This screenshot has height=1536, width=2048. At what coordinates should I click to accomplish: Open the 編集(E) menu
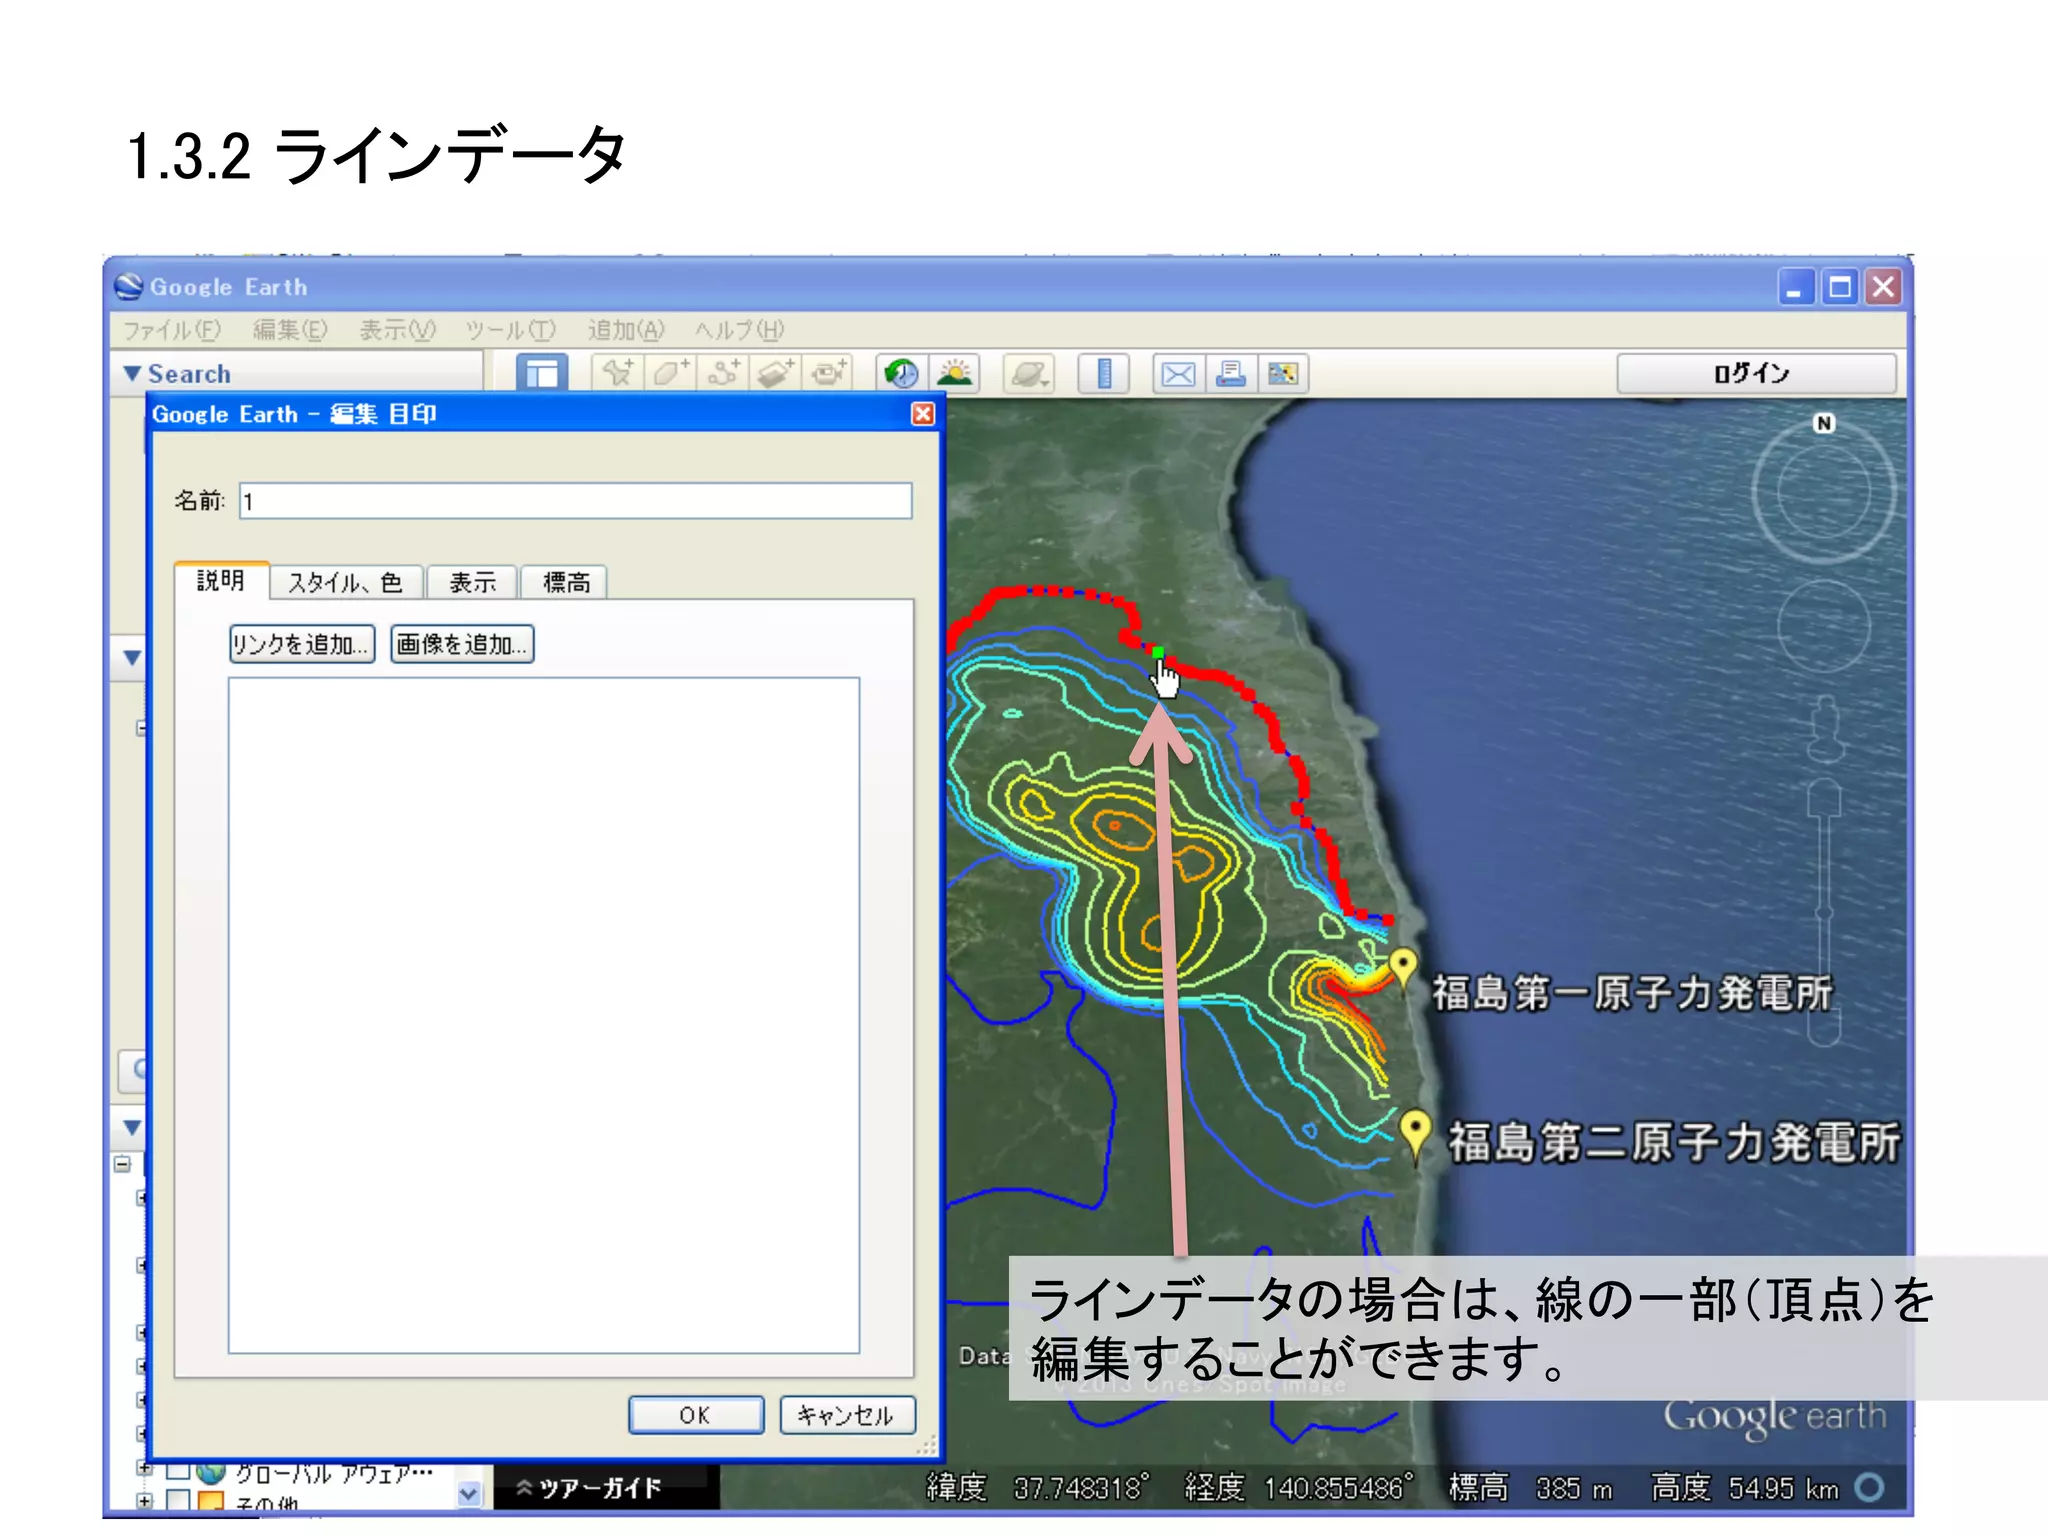click(x=290, y=330)
